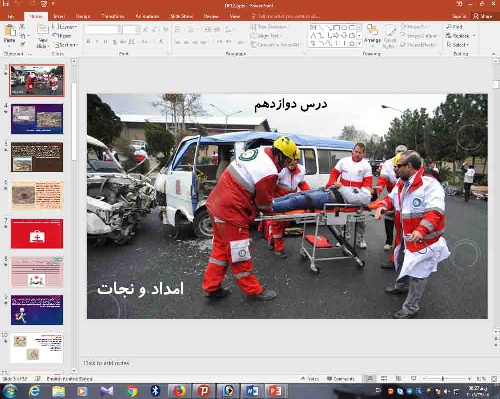Fit slide to current window icon
Screen dimensions: 500x399
coord(494,379)
